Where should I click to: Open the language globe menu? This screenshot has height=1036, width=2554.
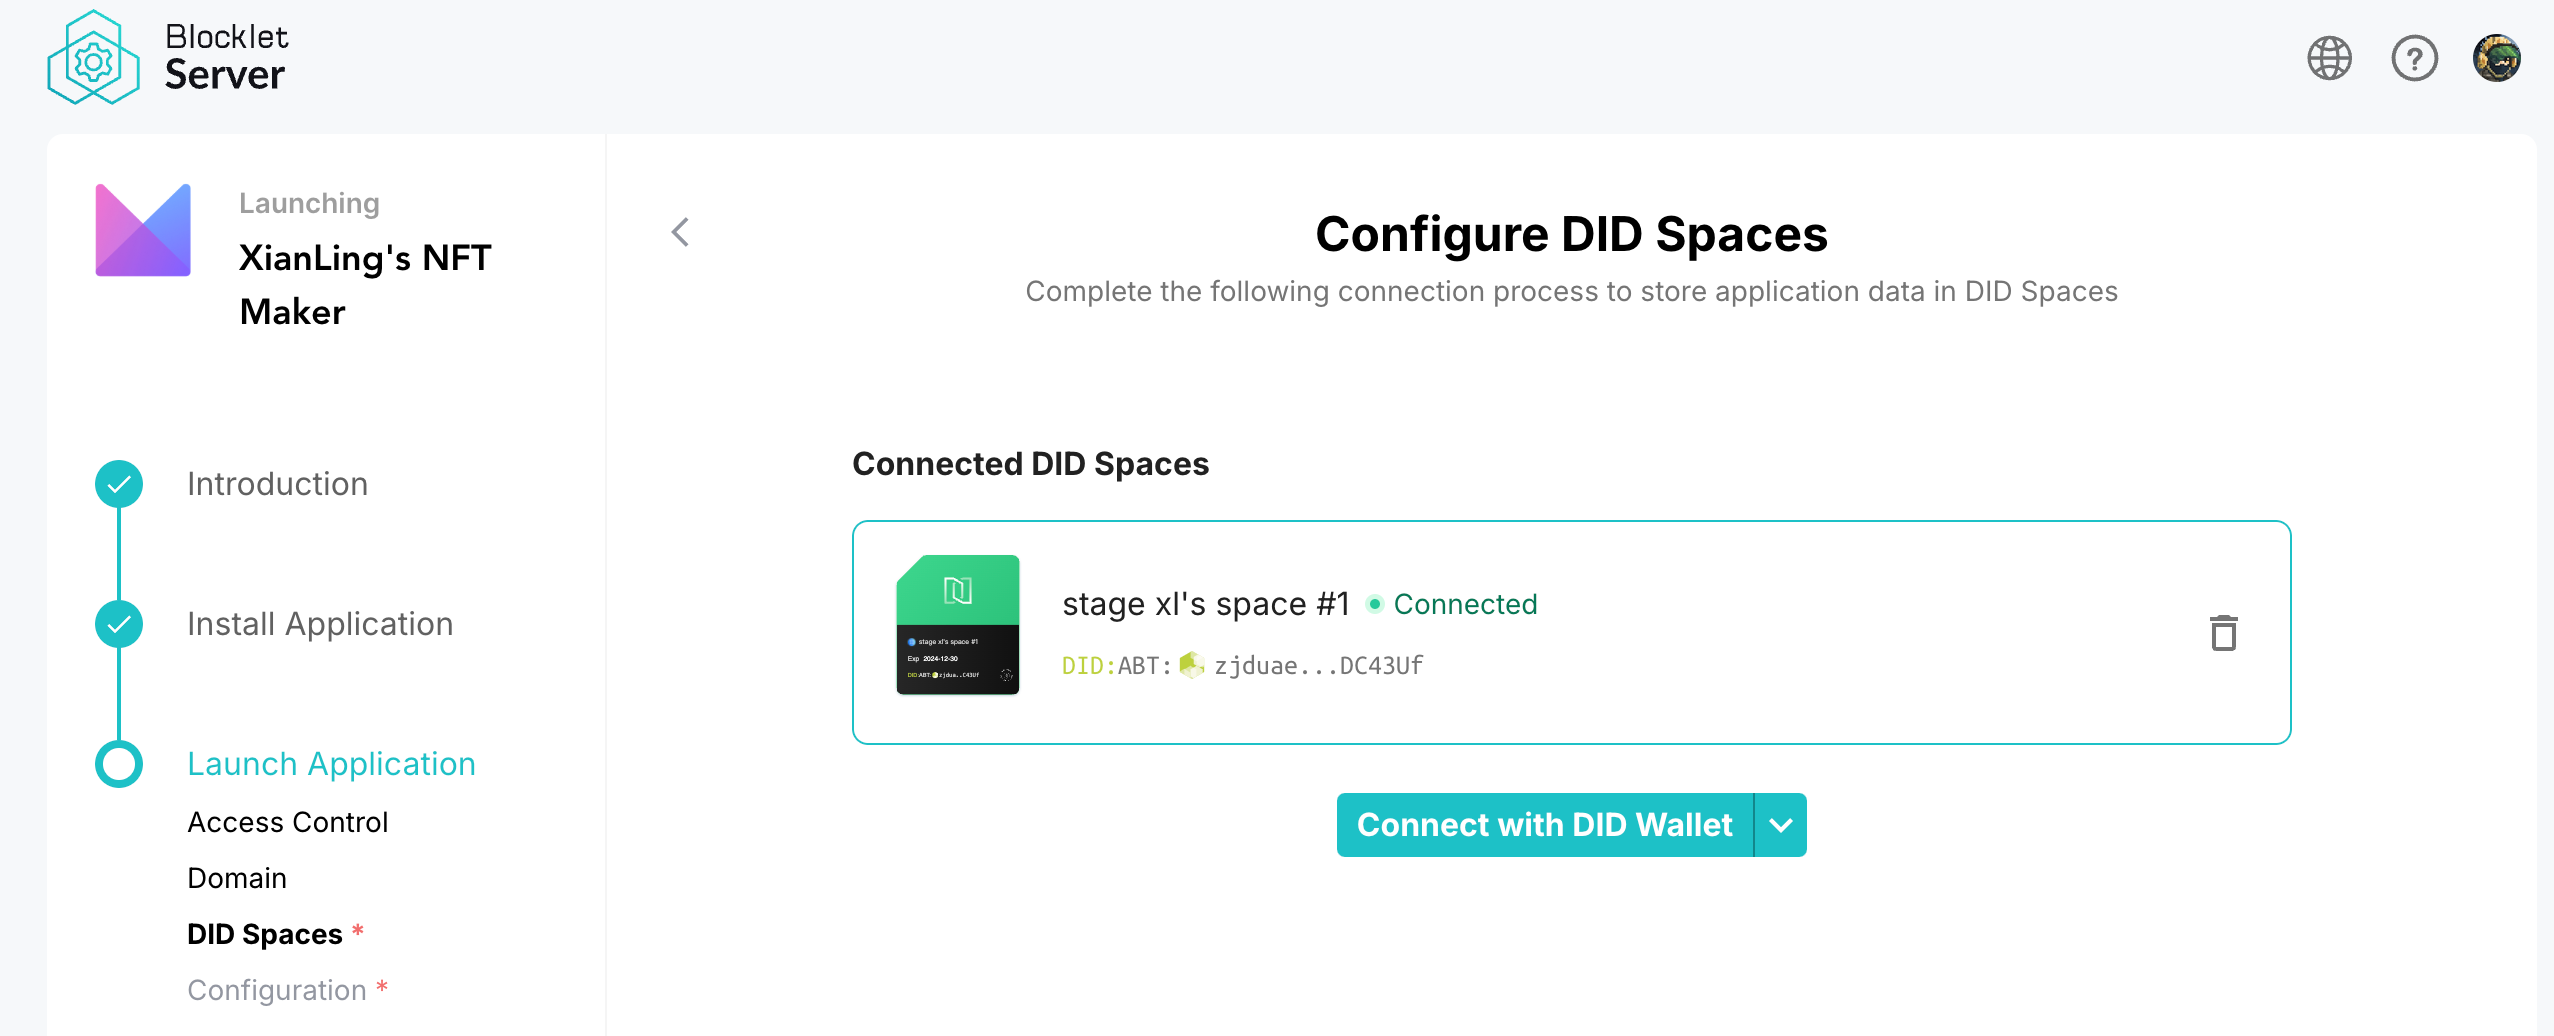(x=2329, y=58)
